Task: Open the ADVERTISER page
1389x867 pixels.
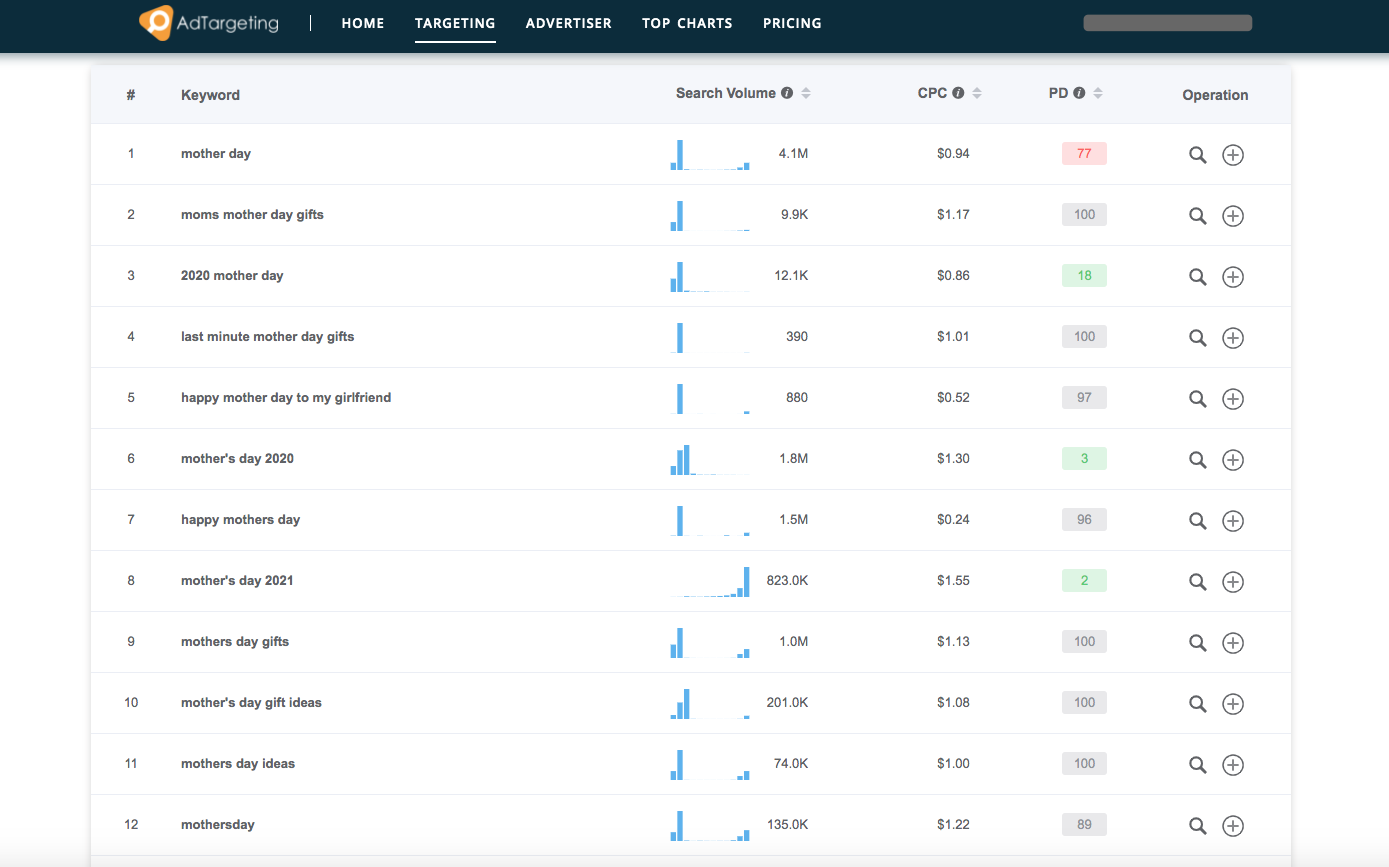Action: coord(569,23)
